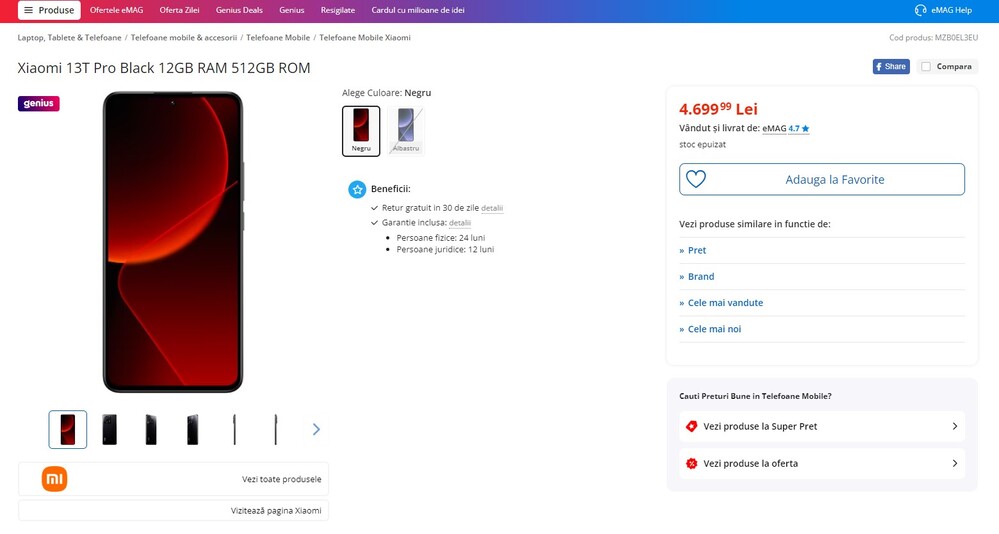Click the Super Pret tag icon
Screen dimensions: 999x534
pos(691,426)
